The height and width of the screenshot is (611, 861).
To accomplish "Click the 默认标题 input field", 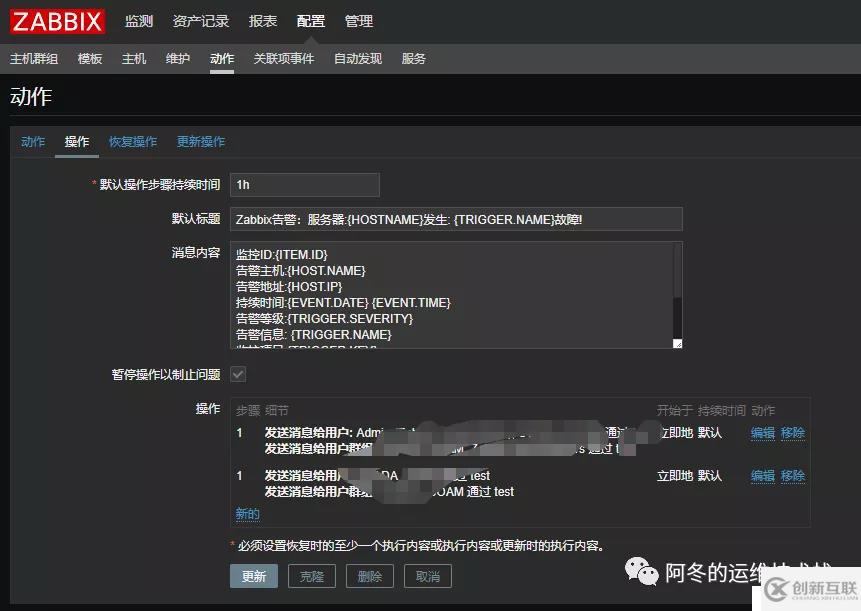I will point(456,219).
